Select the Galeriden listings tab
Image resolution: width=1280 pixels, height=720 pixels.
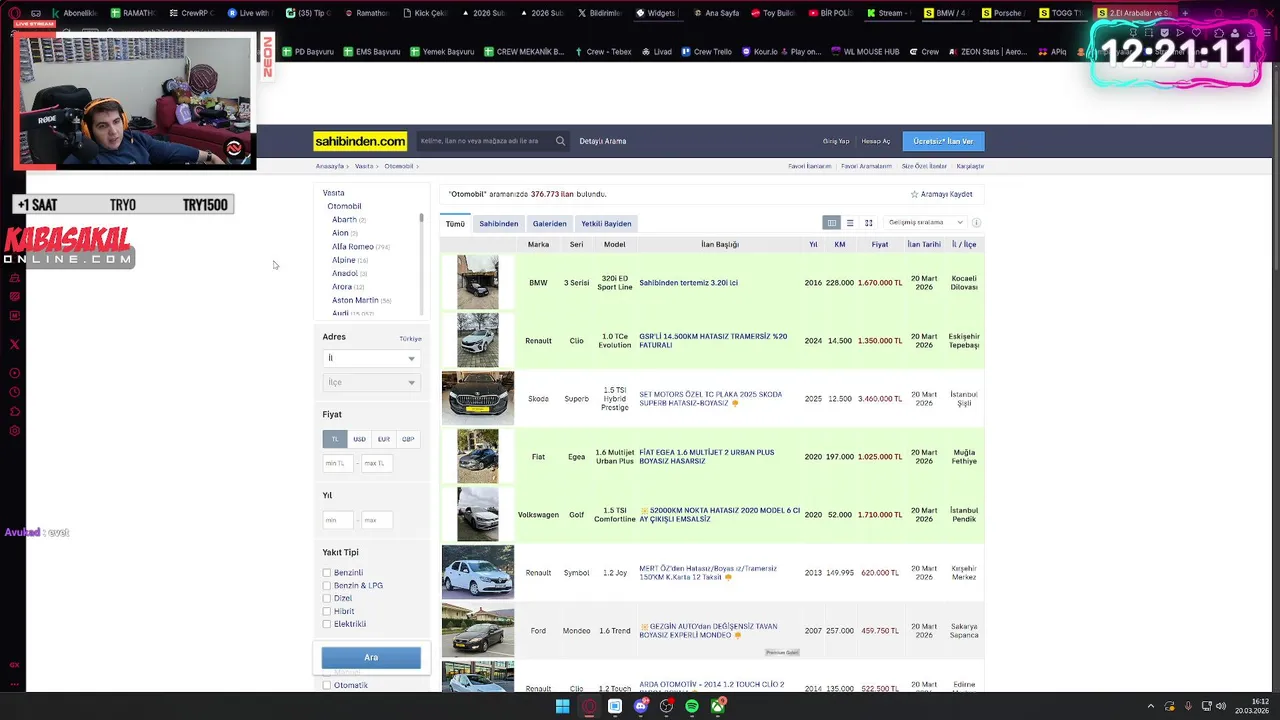[x=549, y=224]
